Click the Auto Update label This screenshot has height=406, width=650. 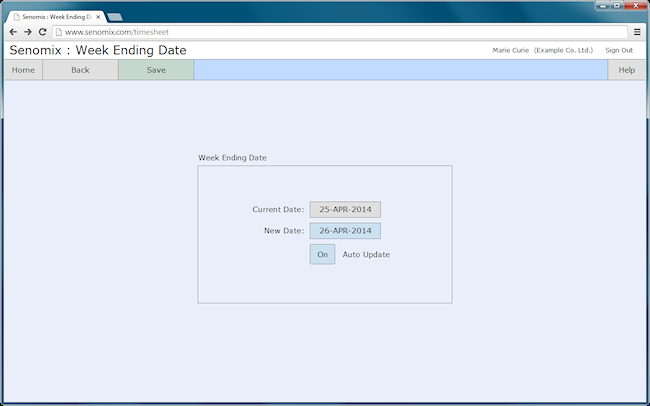coord(366,255)
